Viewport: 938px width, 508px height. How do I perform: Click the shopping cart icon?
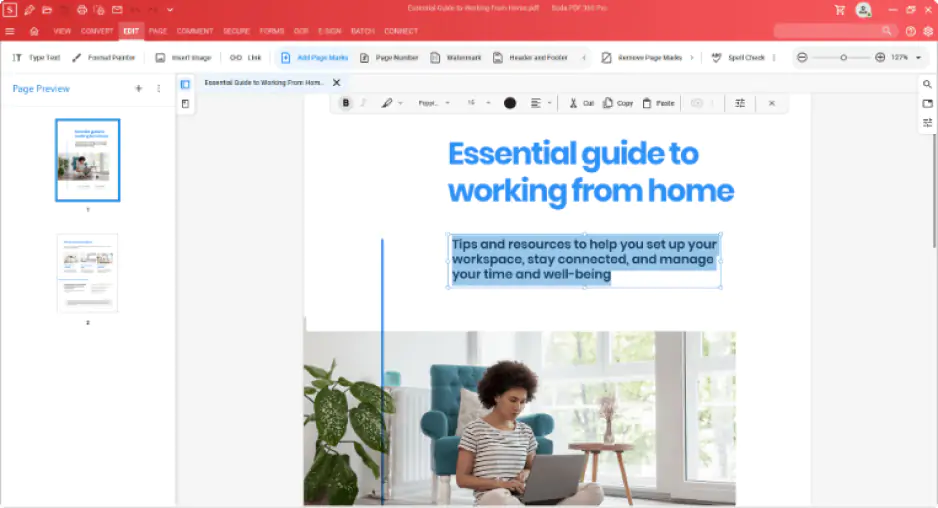(839, 10)
